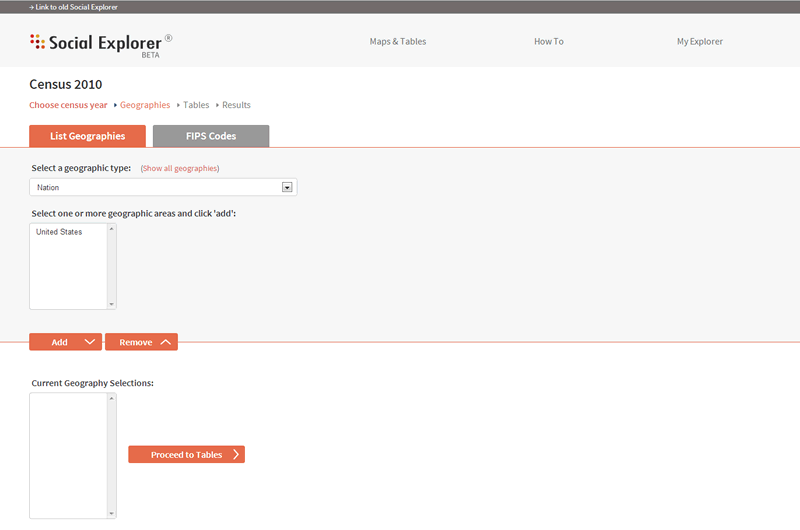The width and height of the screenshot is (800, 530).
Task: Click the geographic areas list scroll down arrow
Action: click(x=111, y=304)
